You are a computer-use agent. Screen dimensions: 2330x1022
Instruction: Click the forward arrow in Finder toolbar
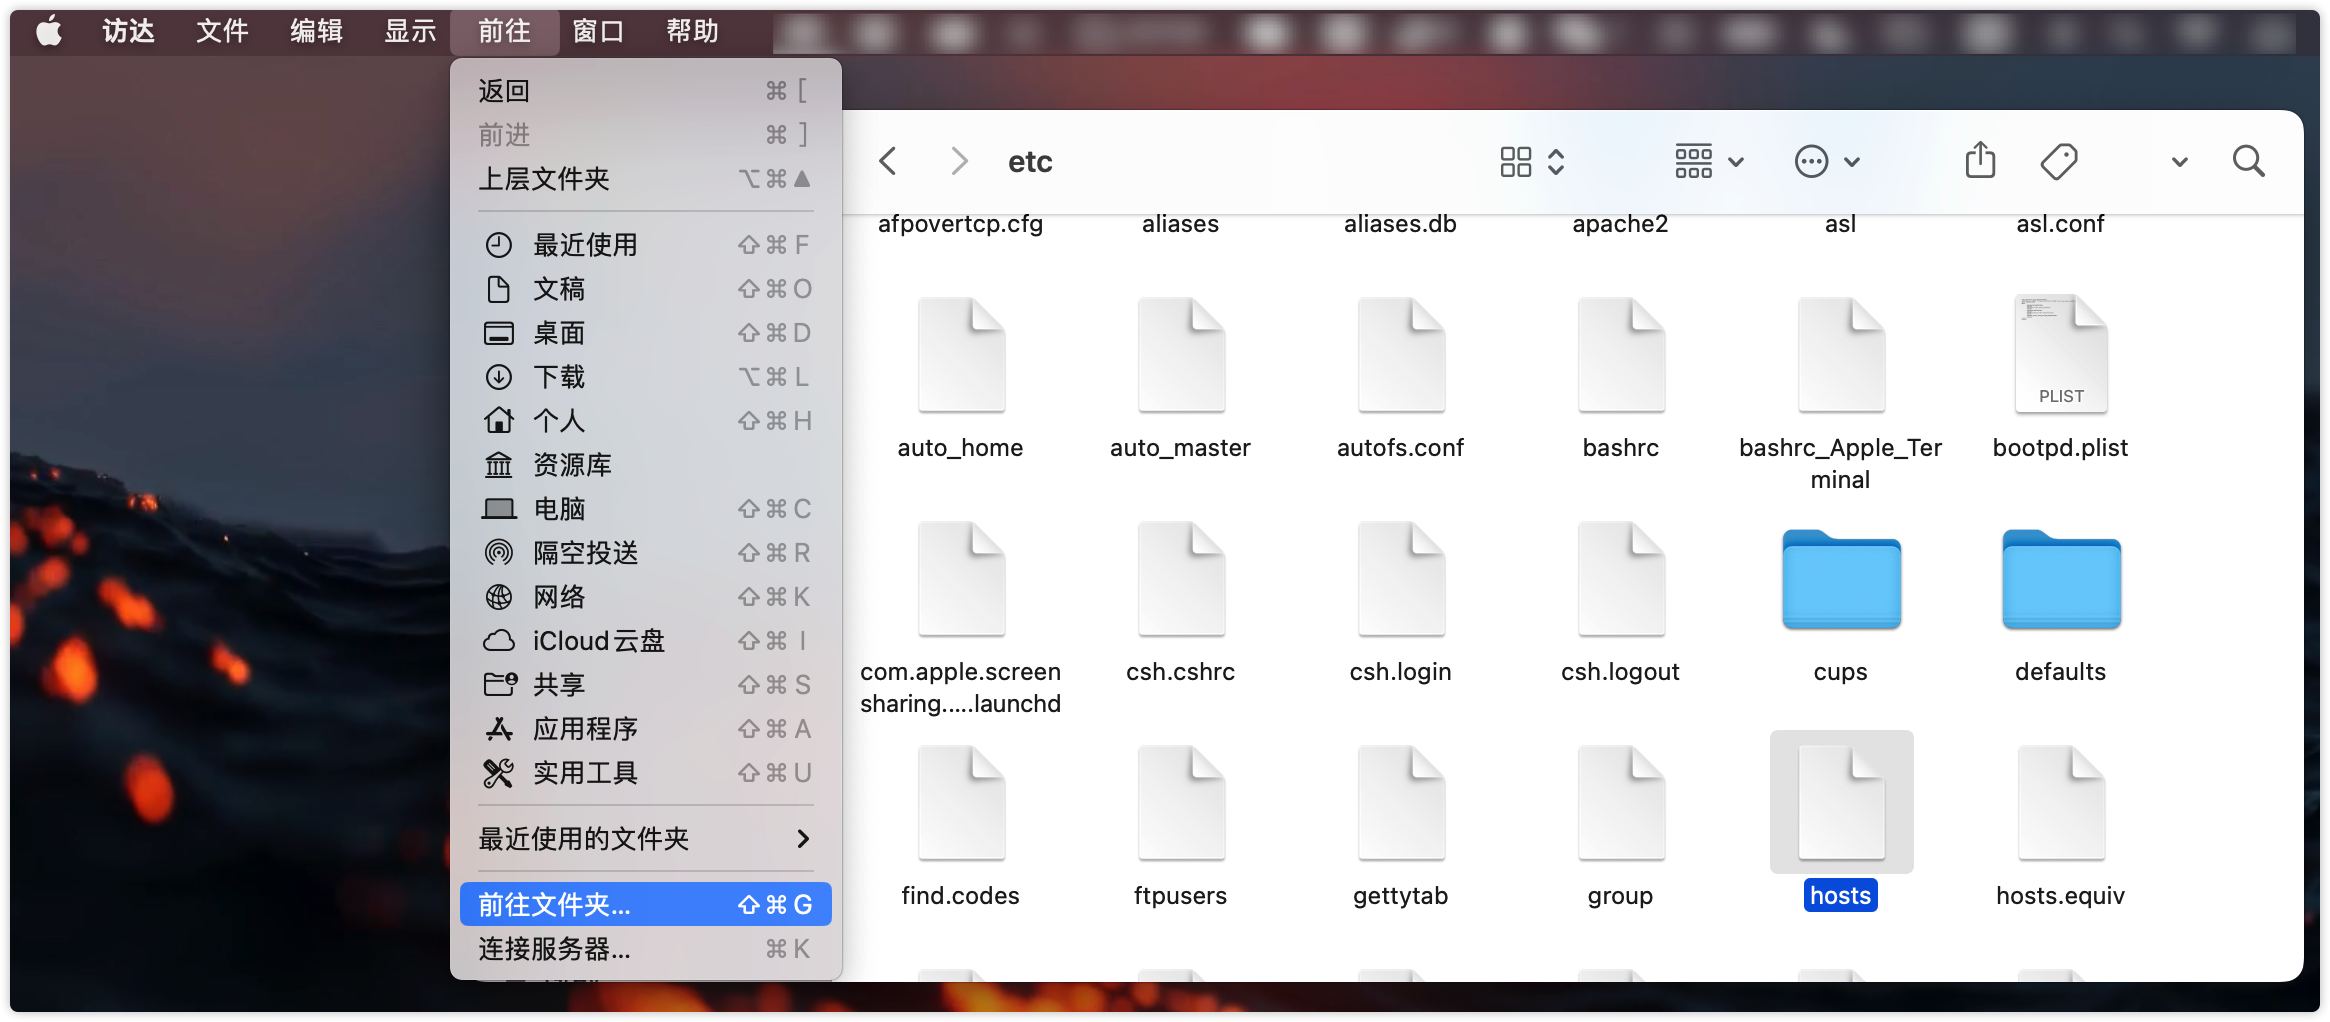click(958, 161)
